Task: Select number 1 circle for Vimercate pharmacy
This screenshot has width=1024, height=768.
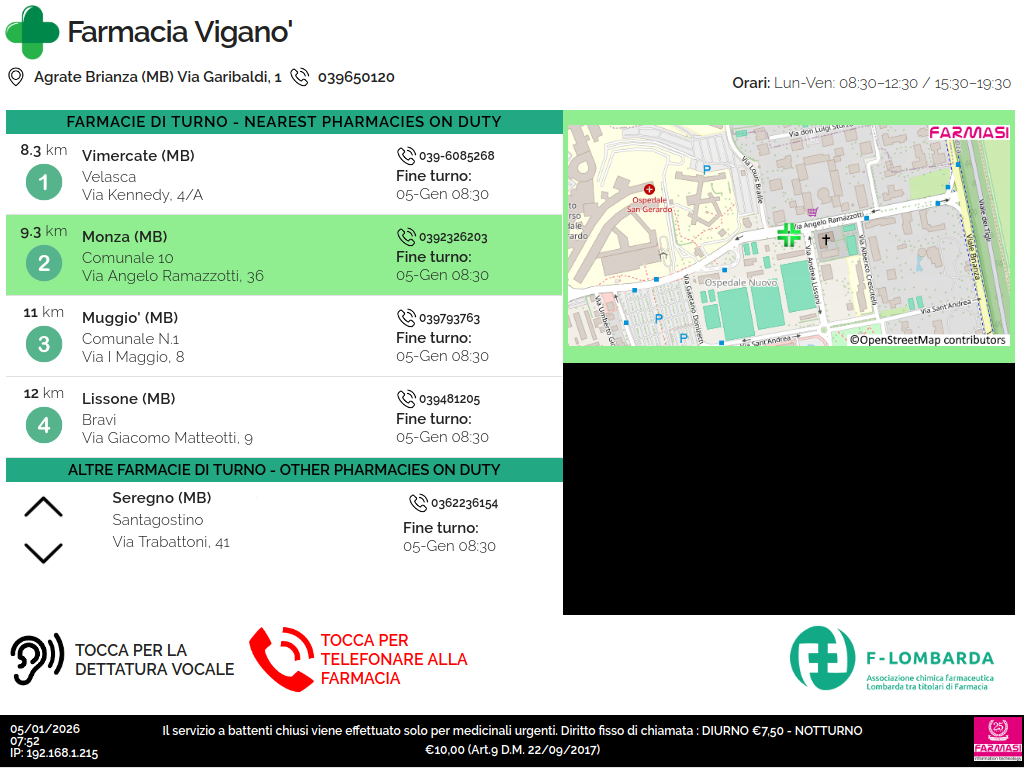Action: pos(43,183)
